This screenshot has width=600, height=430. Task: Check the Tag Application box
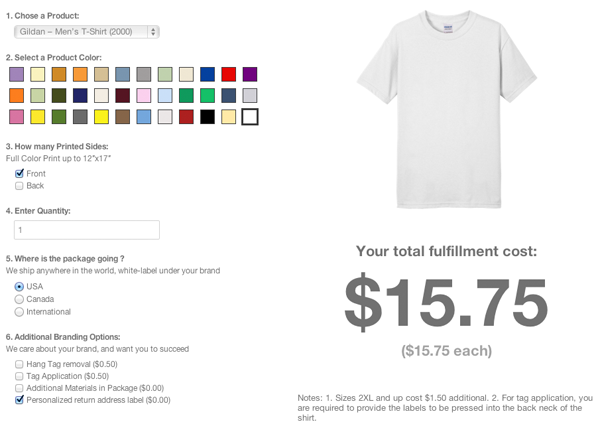point(20,376)
